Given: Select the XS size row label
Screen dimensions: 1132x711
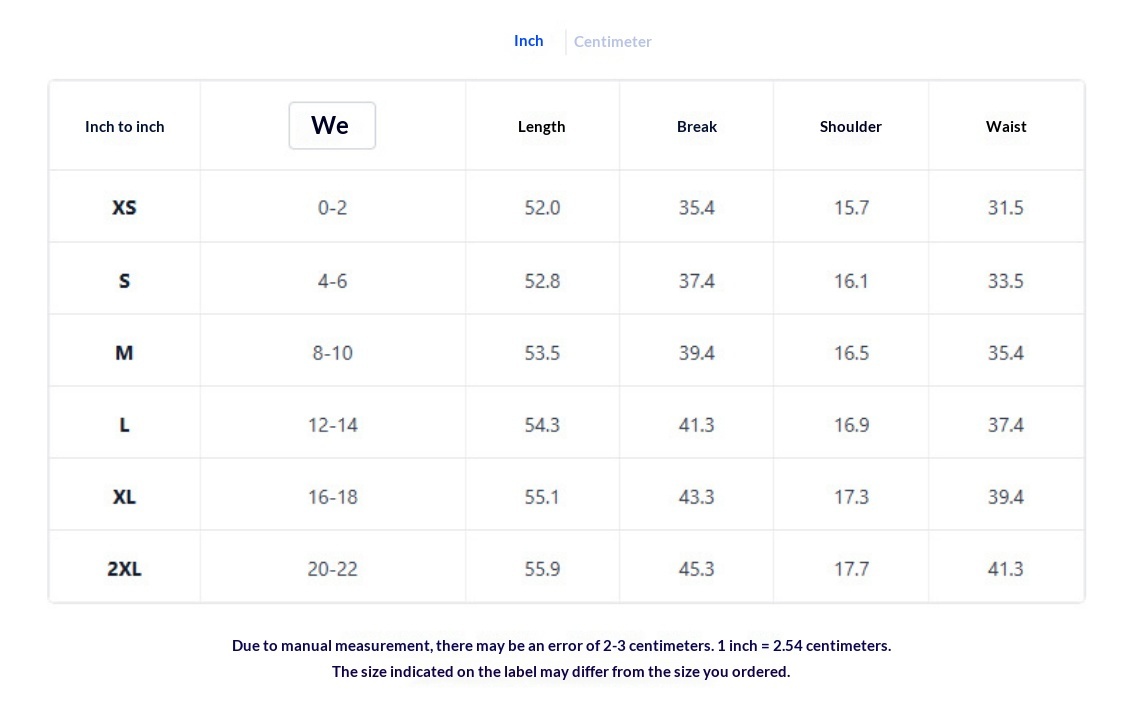Looking at the screenshot, I should point(124,208).
